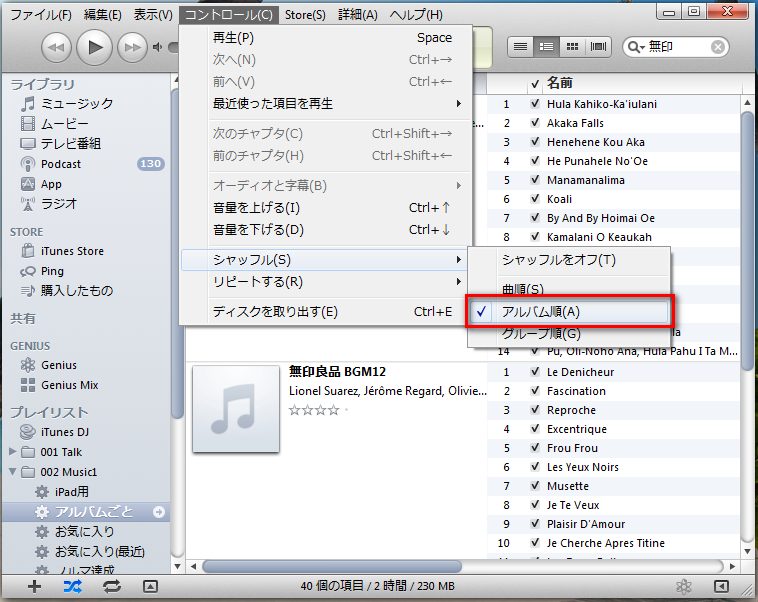Switch to grid view
The width and height of the screenshot is (758, 602).
[x=572, y=47]
